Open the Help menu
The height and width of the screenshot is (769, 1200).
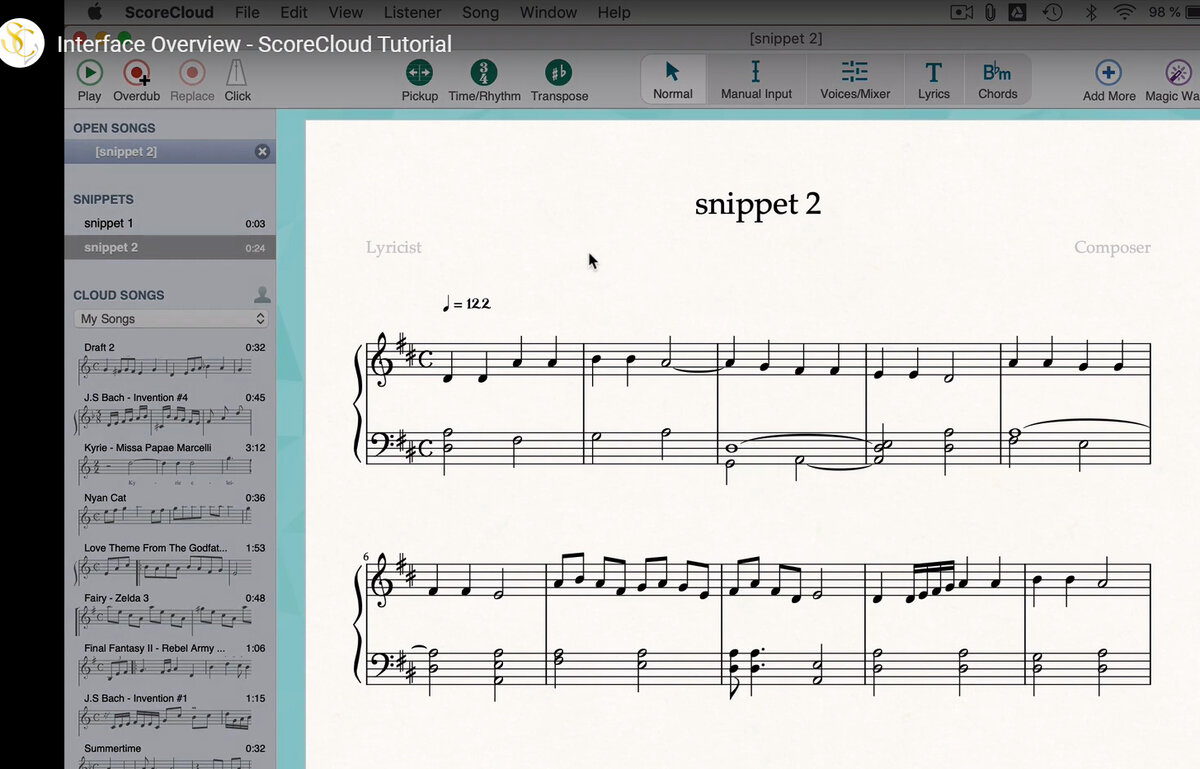(614, 12)
